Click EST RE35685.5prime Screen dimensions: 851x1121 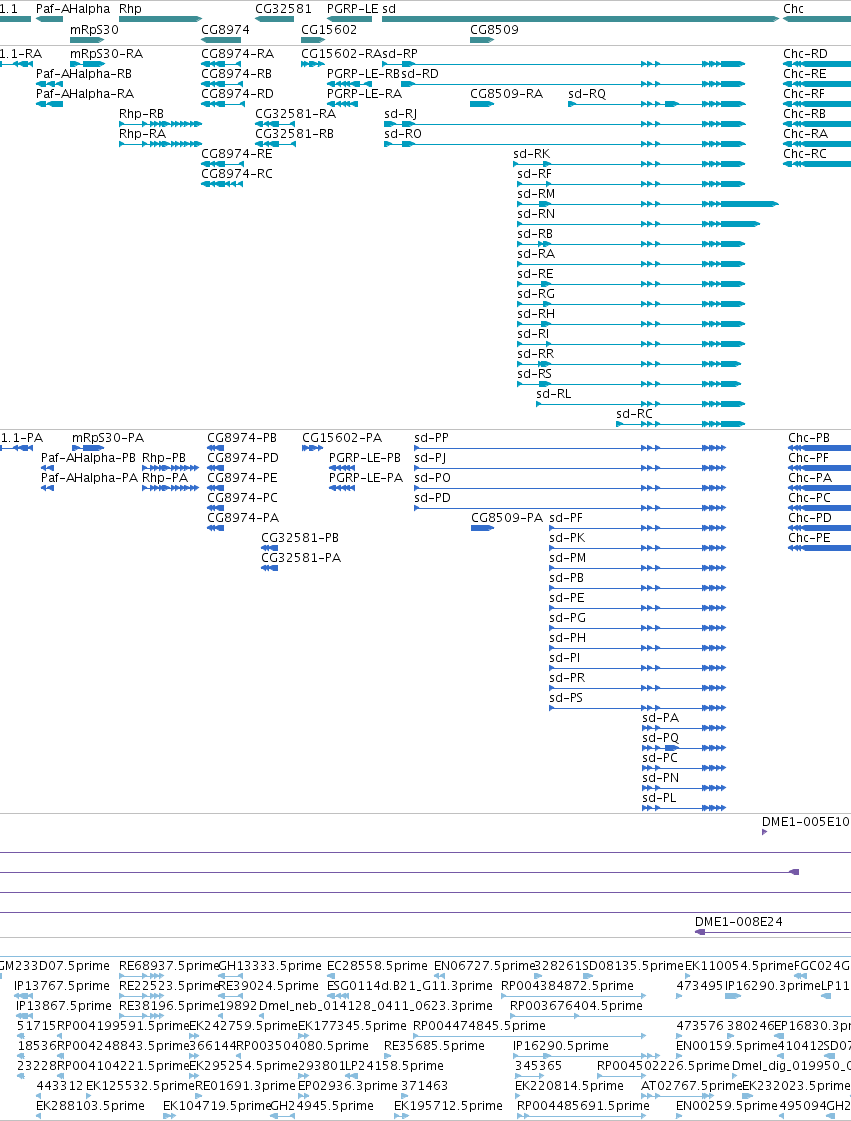click(434, 1046)
